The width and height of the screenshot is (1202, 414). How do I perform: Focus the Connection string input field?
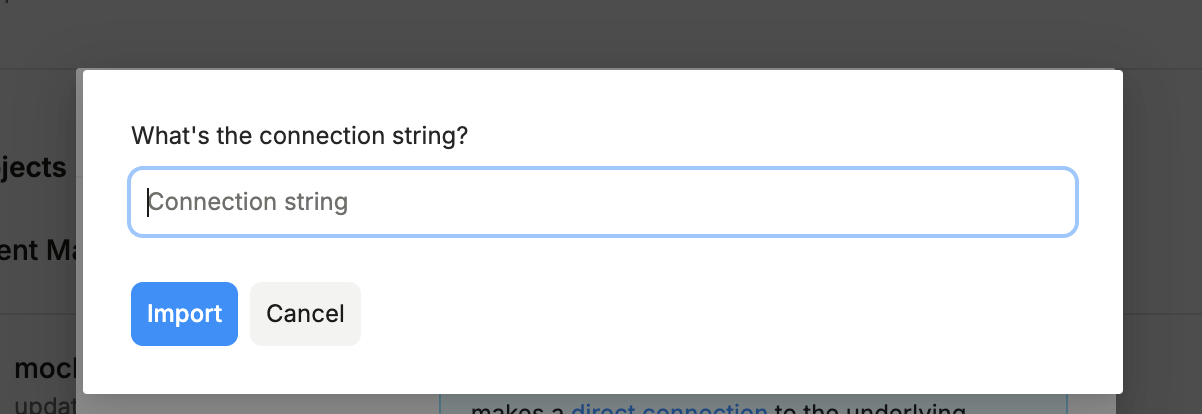point(602,202)
